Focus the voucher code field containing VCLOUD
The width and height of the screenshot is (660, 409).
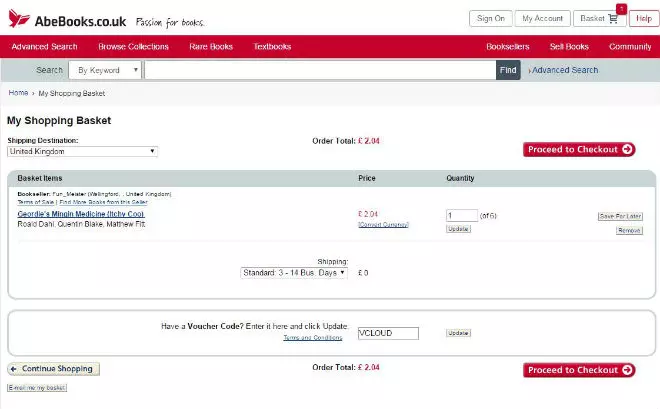pyautogui.click(x=388, y=333)
